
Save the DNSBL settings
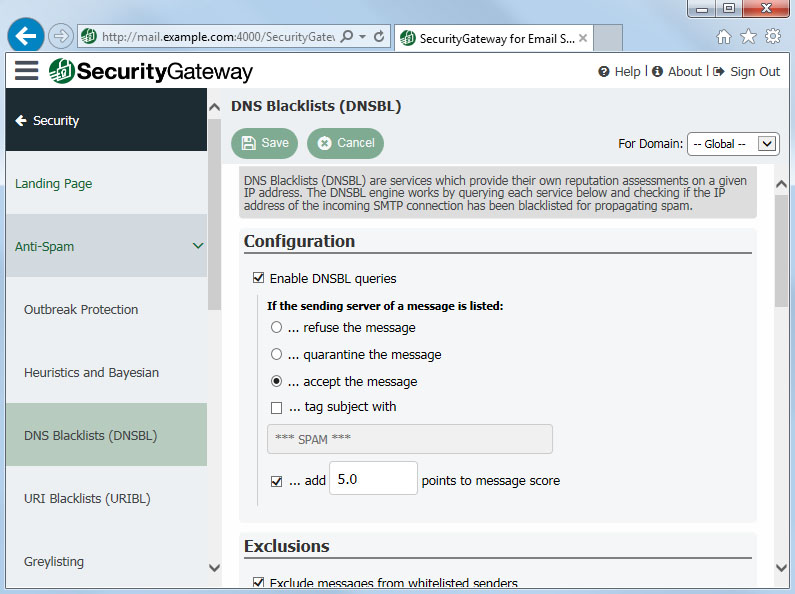[265, 143]
